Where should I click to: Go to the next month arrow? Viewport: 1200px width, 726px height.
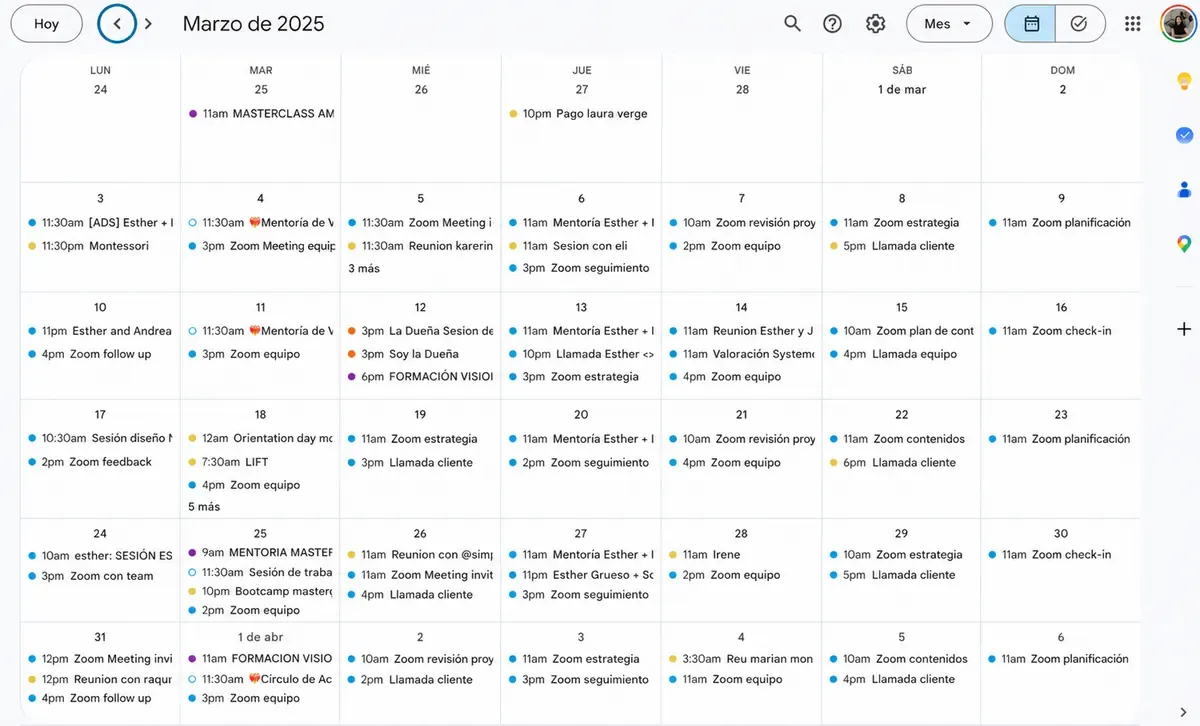tap(149, 23)
